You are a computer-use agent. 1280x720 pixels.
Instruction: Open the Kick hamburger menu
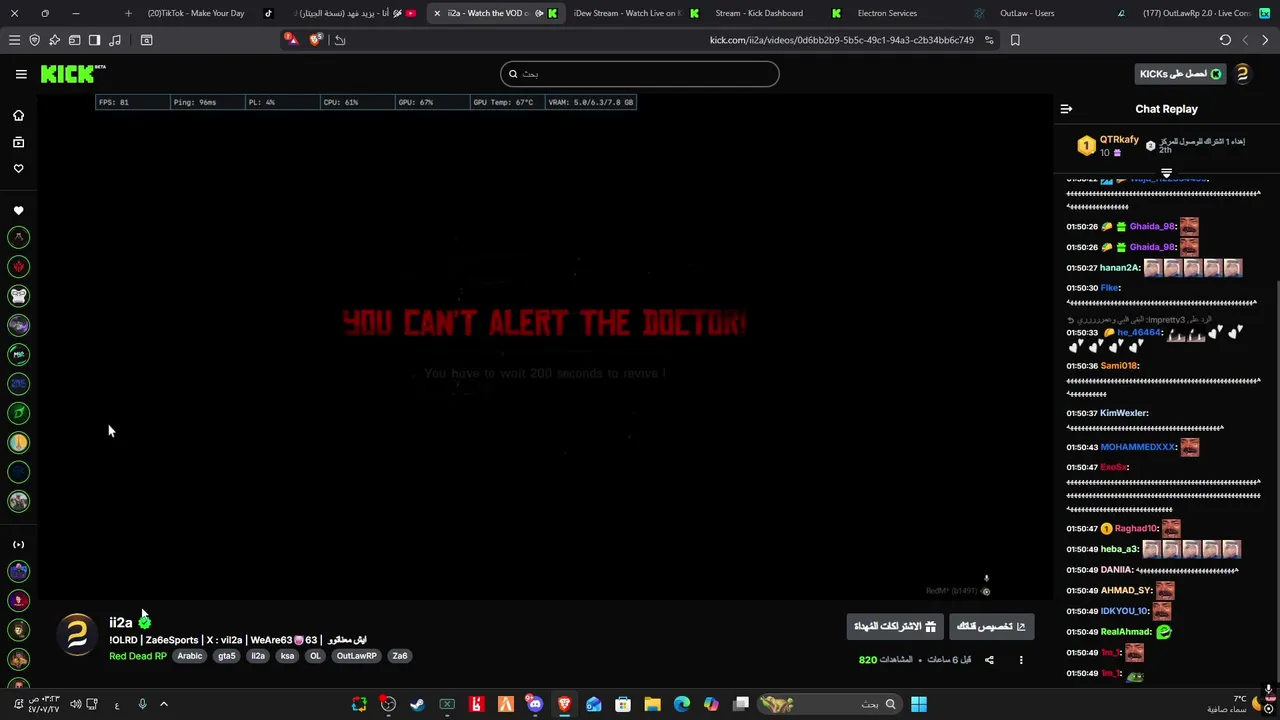(21, 74)
